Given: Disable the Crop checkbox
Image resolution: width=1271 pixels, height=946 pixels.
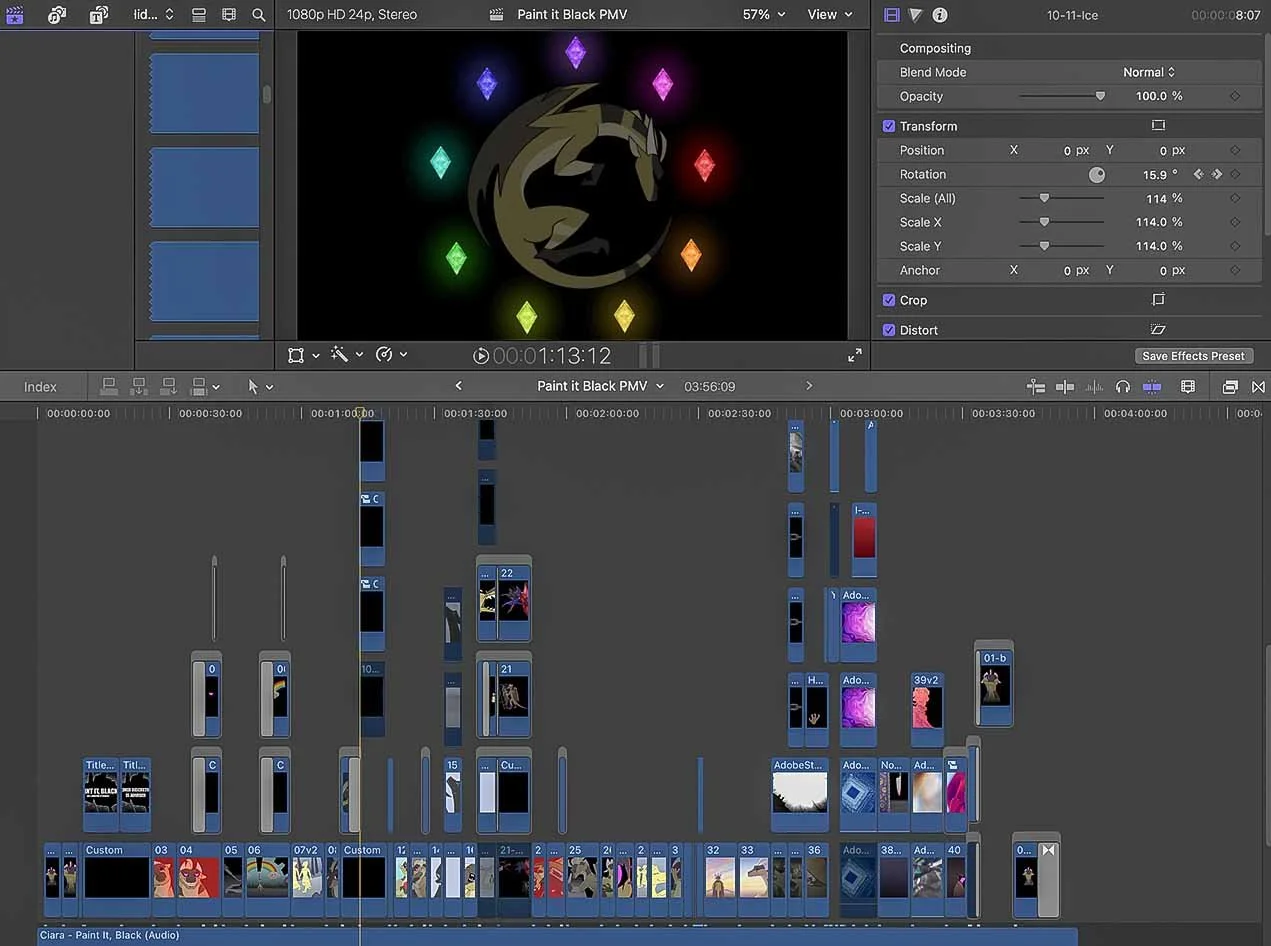Looking at the screenshot, I should tap(888, 300).
